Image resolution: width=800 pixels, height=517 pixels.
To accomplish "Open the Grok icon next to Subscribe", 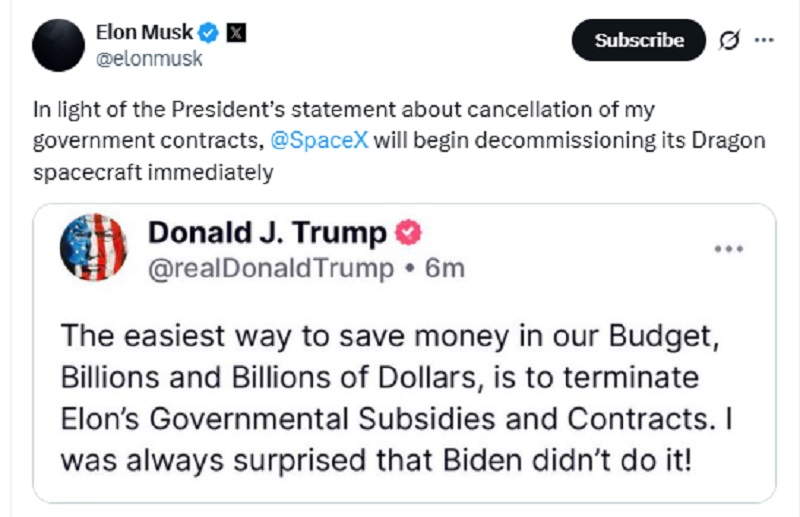I will click(729, 40).
